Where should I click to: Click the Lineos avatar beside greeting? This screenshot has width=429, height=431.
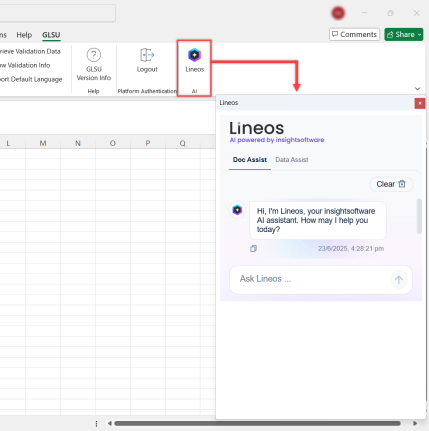tap(237, 210)
